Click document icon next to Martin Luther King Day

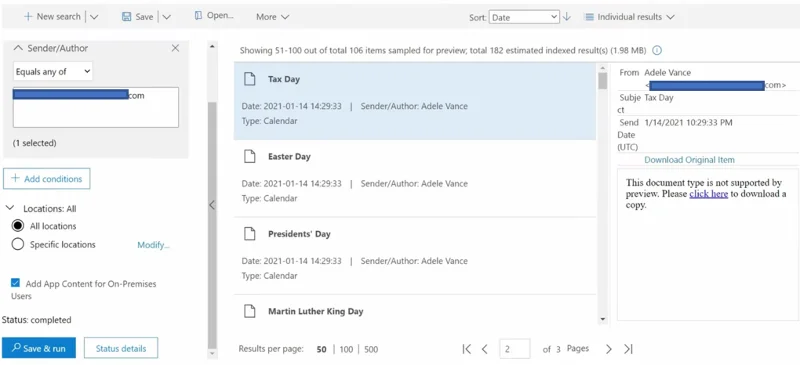pos(249,311)
